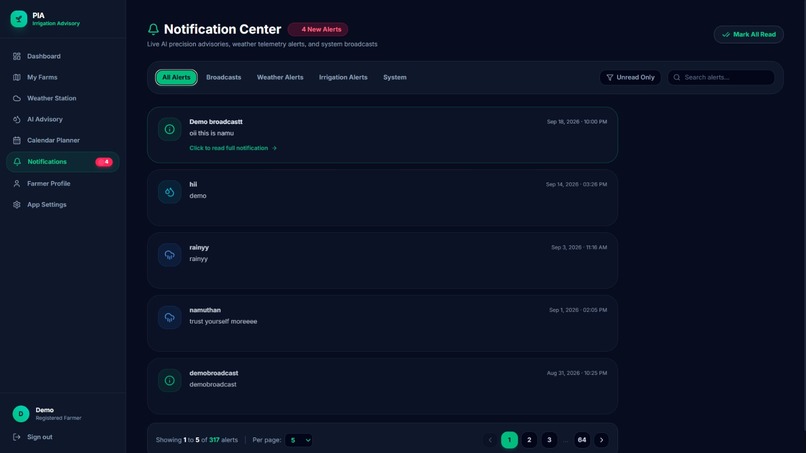
Task: Click the 317 alerts total count
Action: coord(214,440)
